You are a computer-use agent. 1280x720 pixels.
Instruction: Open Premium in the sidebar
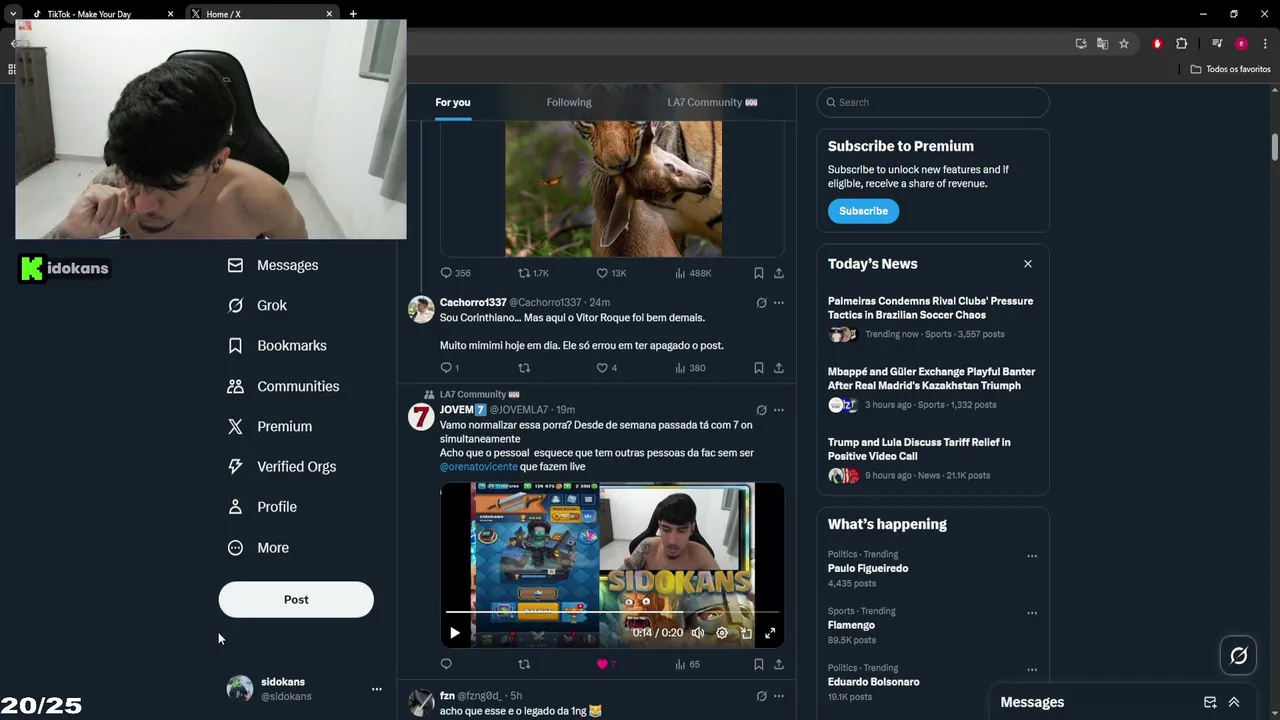(270, 426)
